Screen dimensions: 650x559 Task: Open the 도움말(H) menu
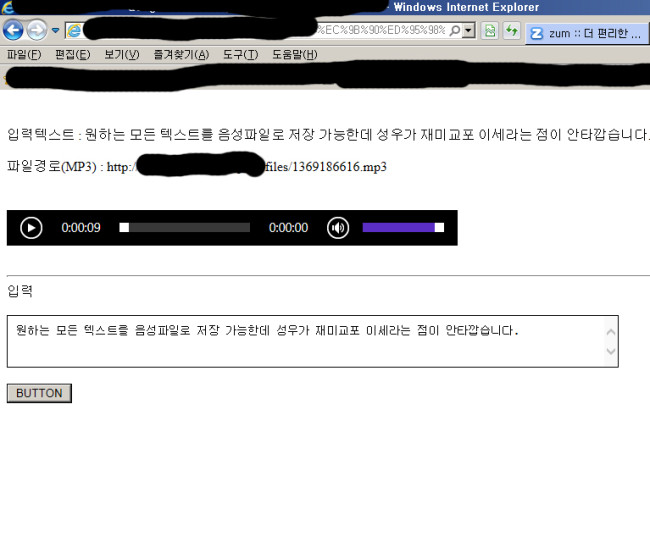(x=294, y=54)
